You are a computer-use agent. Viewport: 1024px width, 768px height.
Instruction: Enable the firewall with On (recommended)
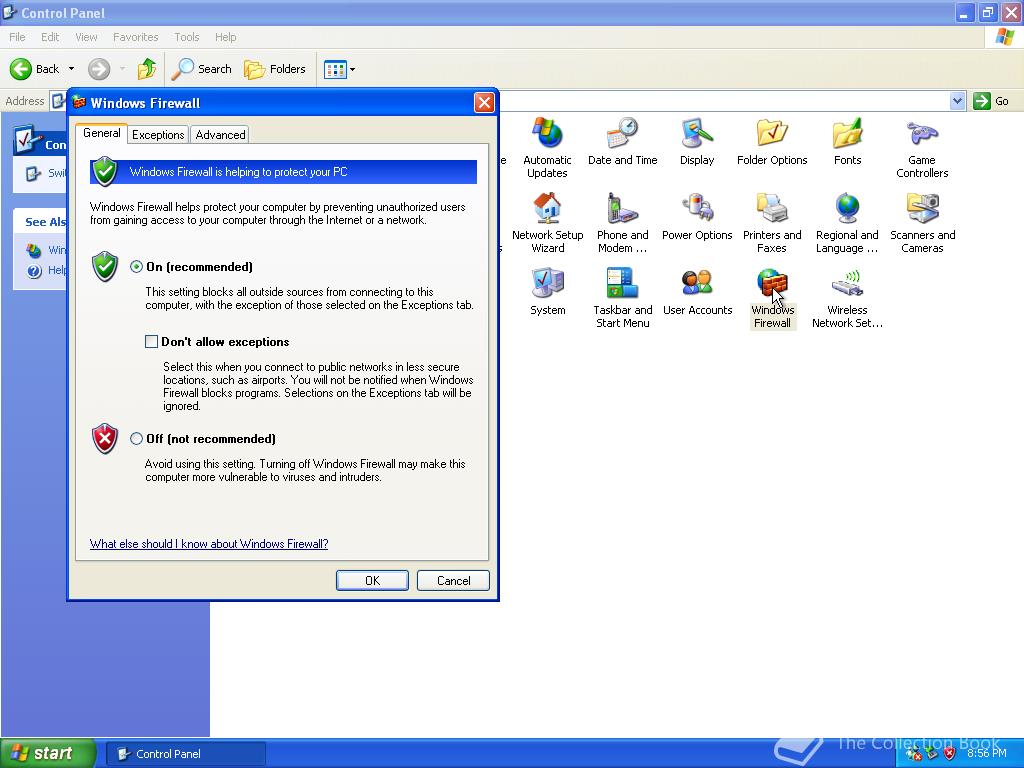click(136, 267)
